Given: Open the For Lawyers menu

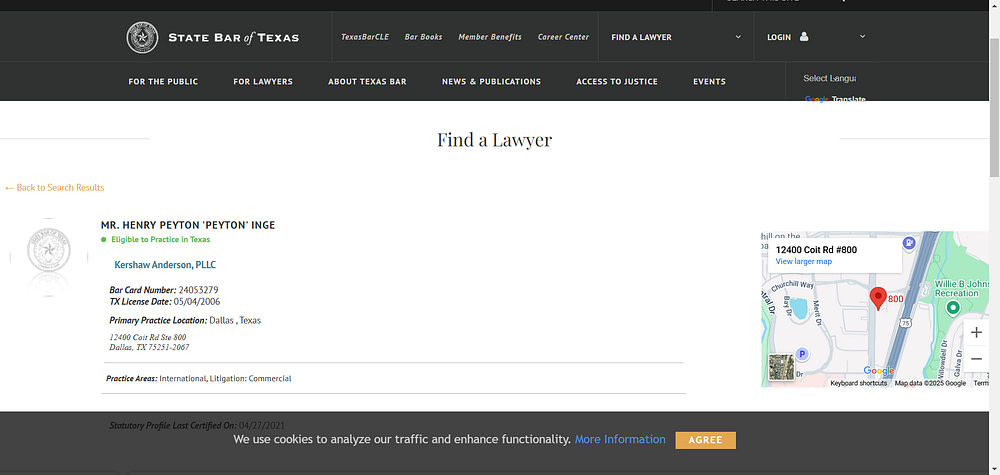Looking at the screenshot, I should 263,82.
